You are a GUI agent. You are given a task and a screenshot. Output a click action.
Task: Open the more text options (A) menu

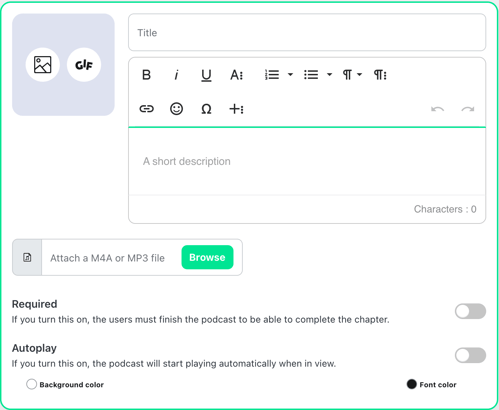(x=236, y=75)
